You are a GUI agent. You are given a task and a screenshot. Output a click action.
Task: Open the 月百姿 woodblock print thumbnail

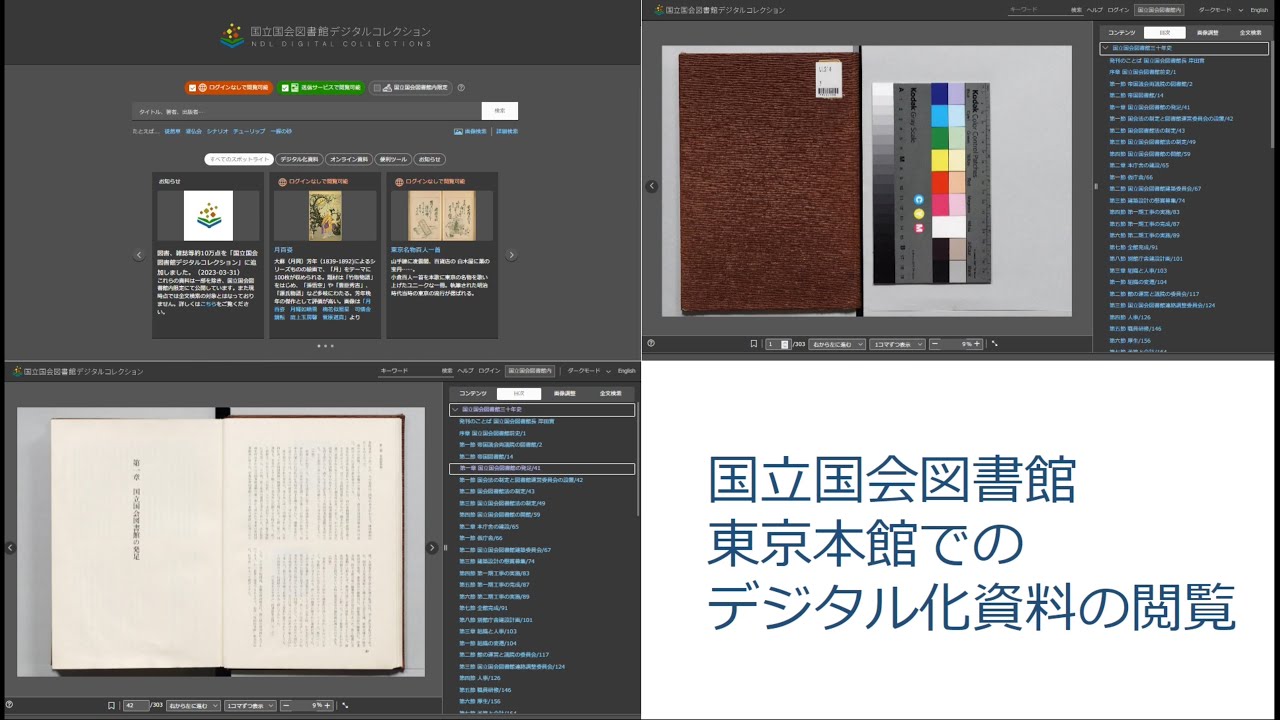[x=325, y=216]
